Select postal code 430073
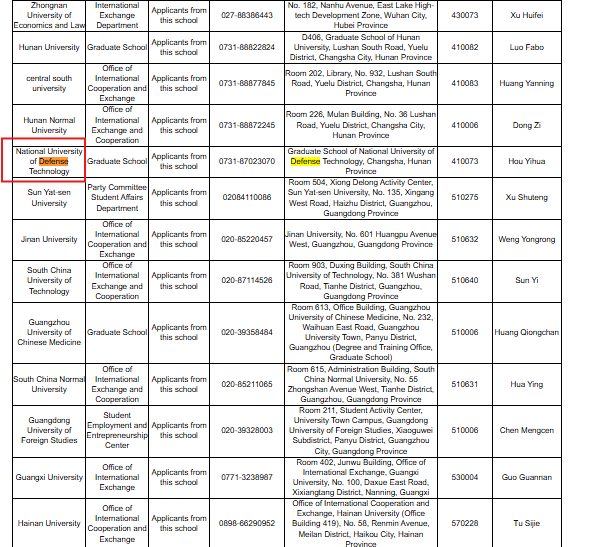The width and height of the screenshot is (601, 547). [x=465, y=15]
